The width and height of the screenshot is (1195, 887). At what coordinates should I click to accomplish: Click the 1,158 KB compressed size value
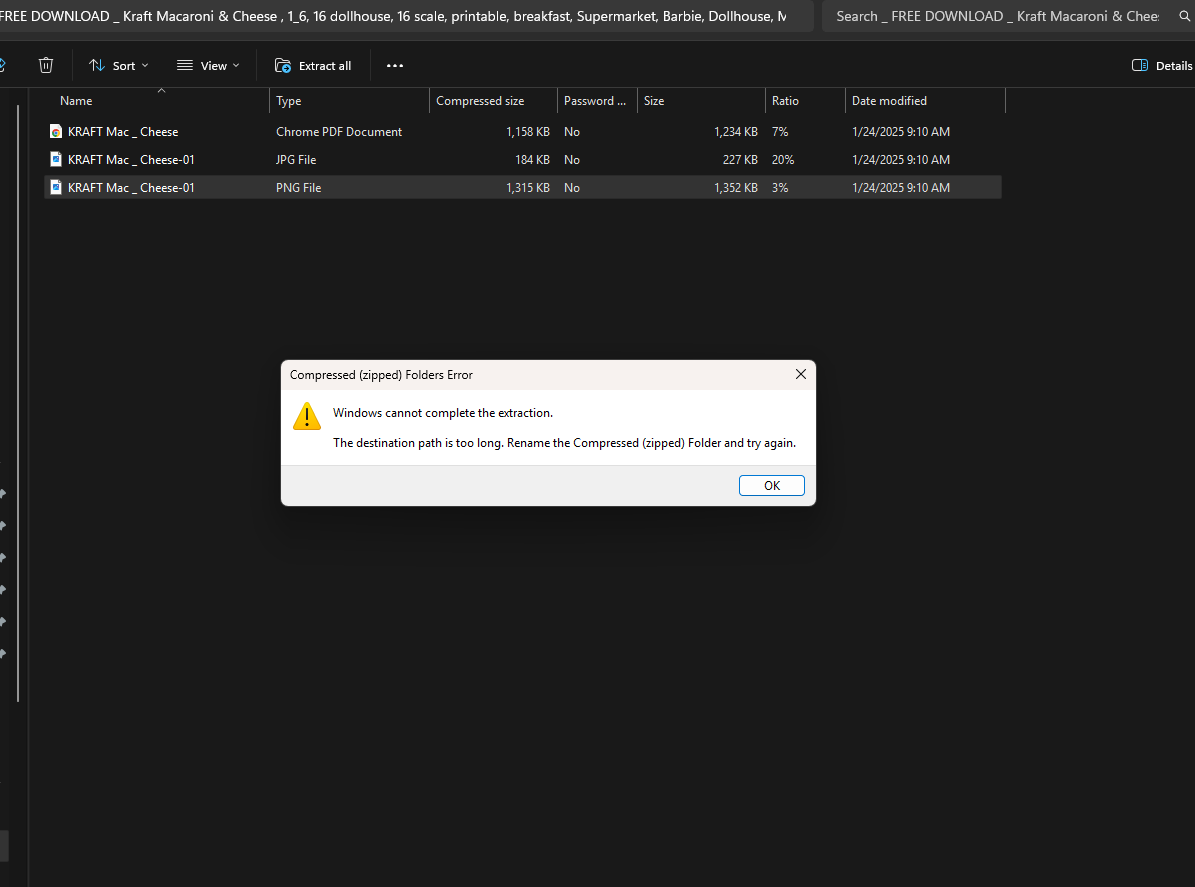click(x=527, y=132)
